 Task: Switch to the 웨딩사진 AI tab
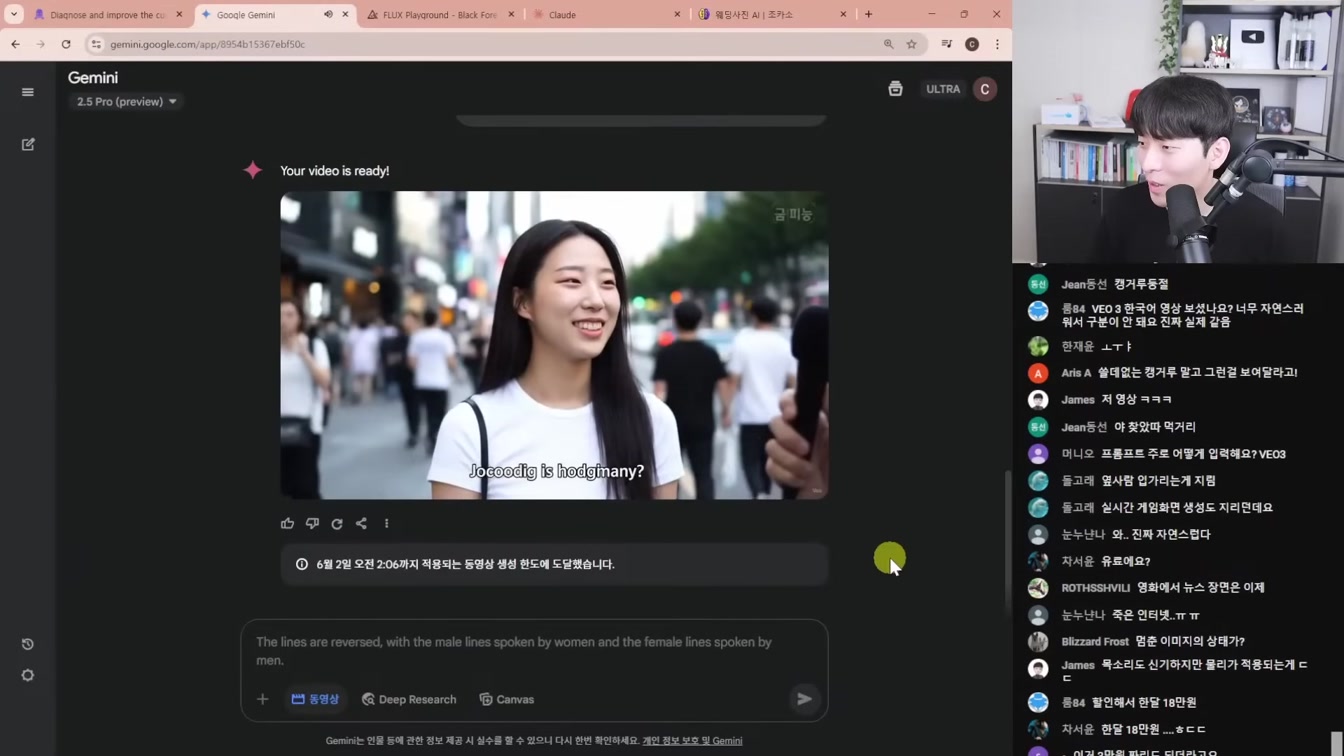(x=772, y=14)
